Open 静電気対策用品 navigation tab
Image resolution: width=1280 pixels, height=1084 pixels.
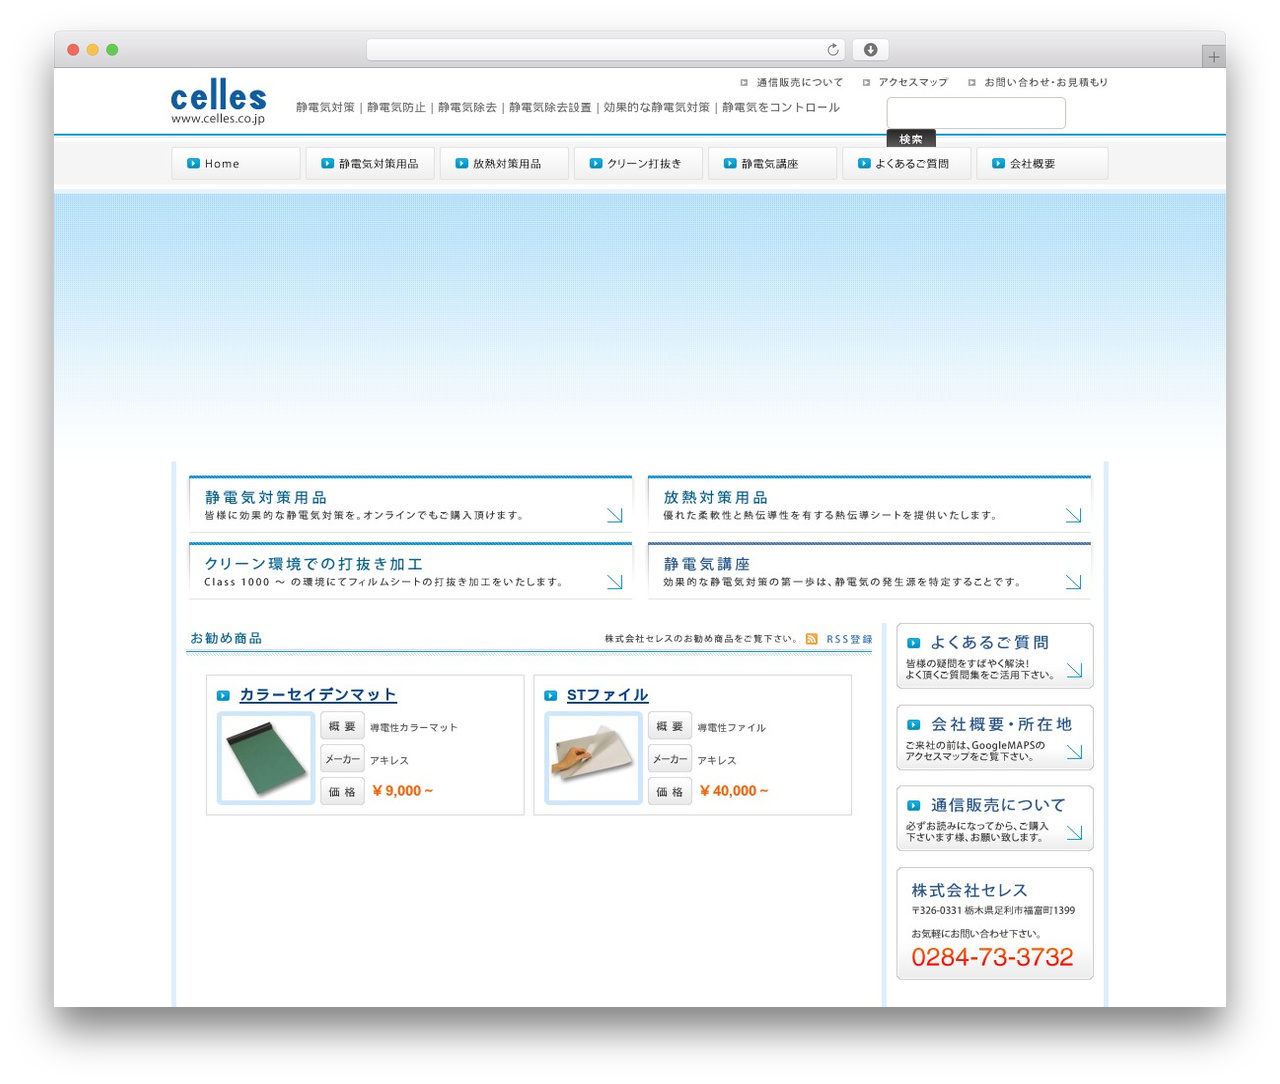370,163
